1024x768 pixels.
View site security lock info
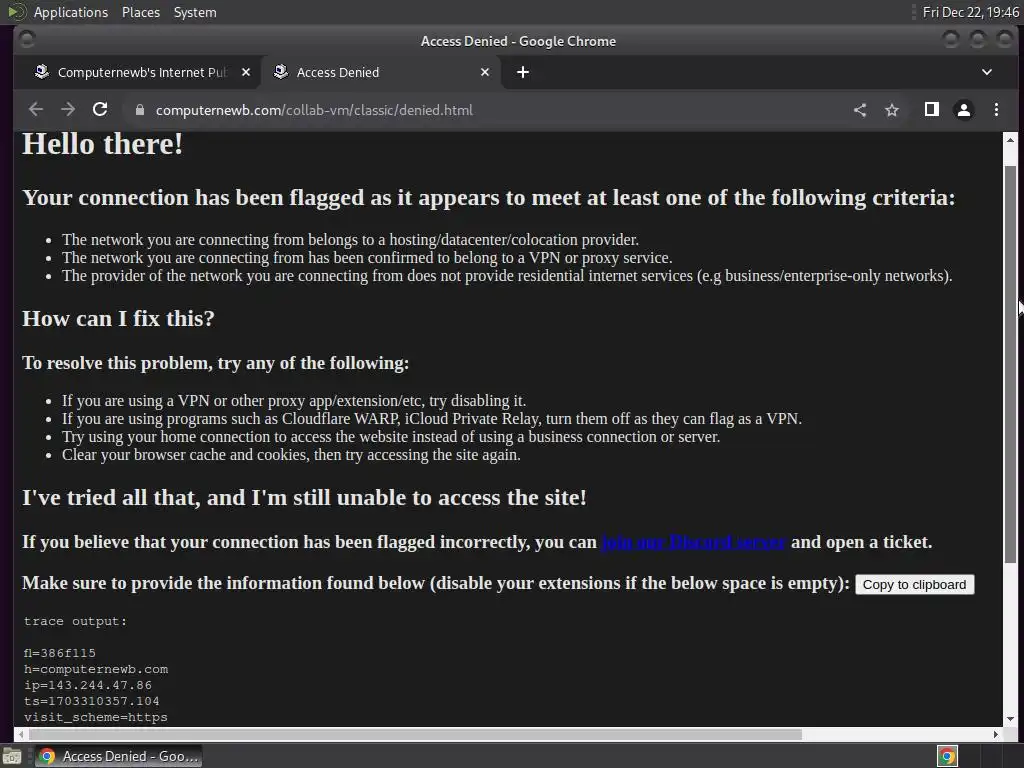point(139,110)
